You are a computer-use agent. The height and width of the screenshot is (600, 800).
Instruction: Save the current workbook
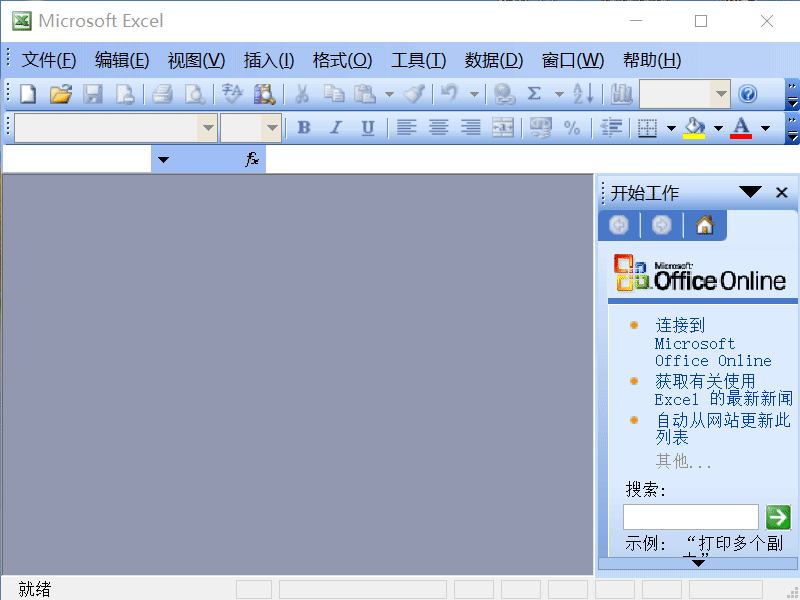pyautogui.click(x=93, y=93)
